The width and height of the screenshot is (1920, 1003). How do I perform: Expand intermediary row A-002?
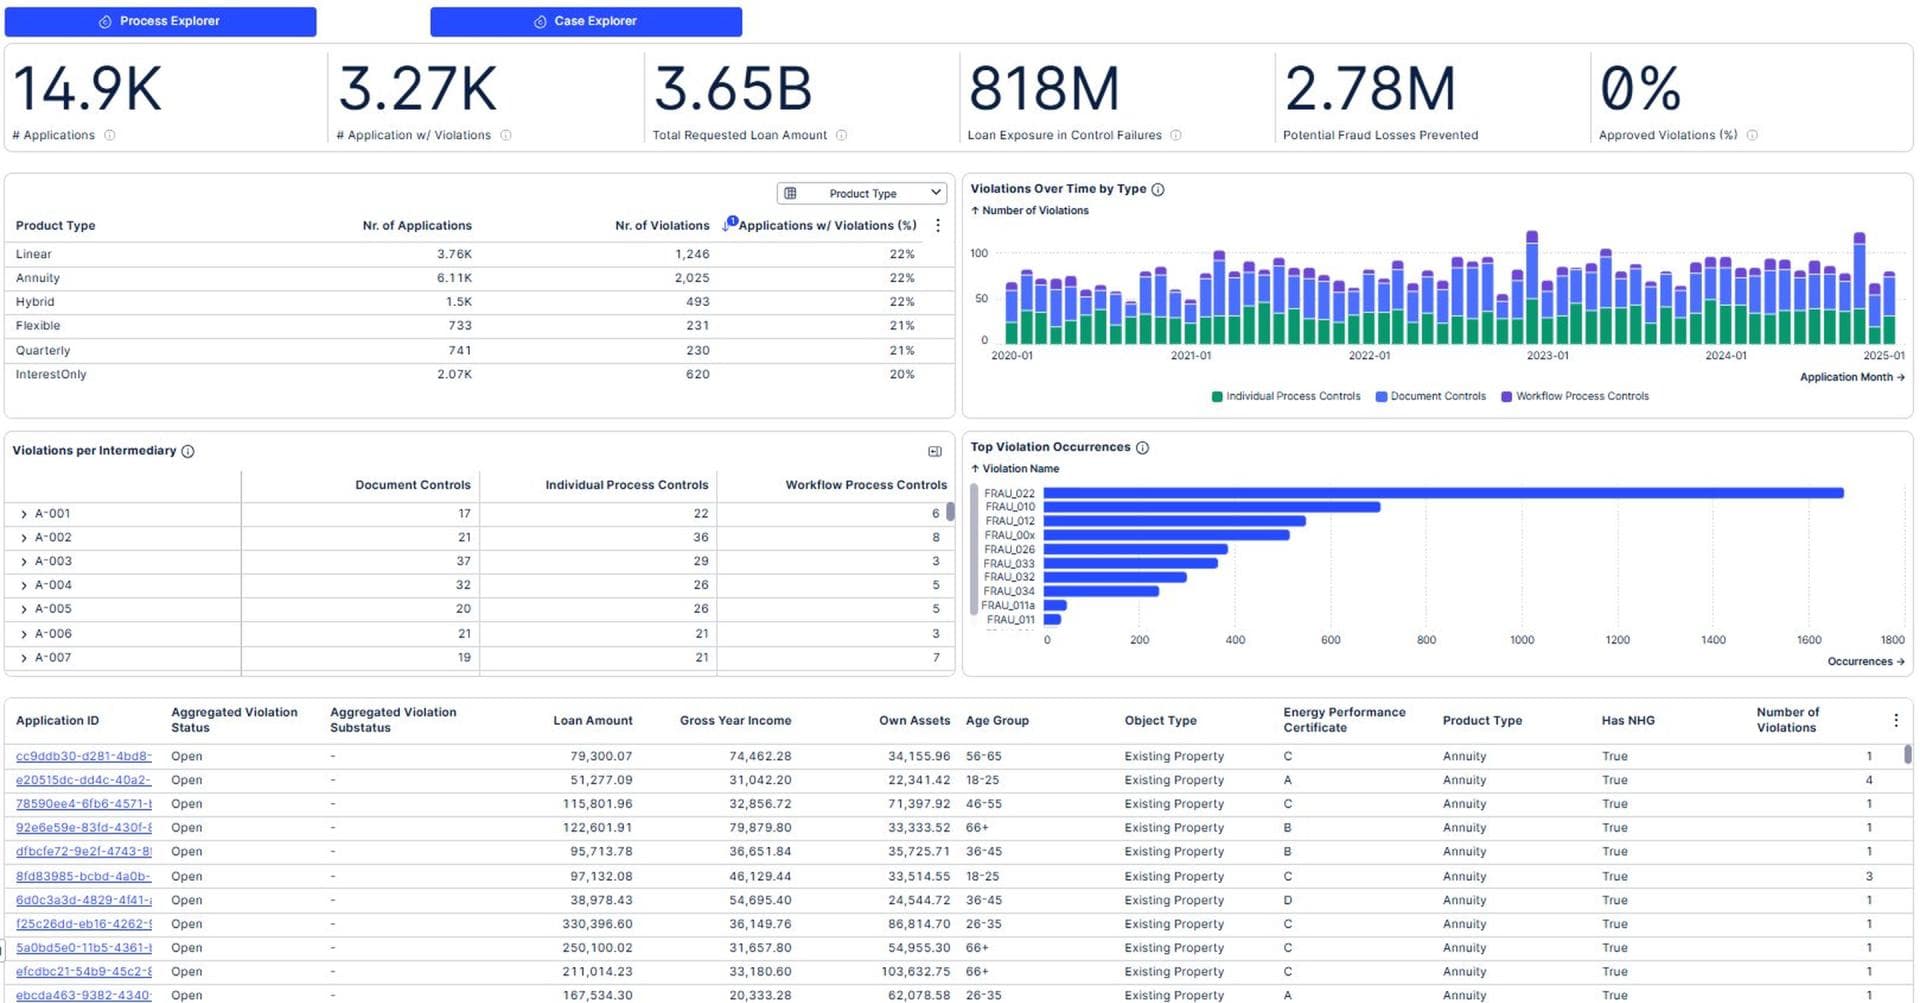[24, 538]
